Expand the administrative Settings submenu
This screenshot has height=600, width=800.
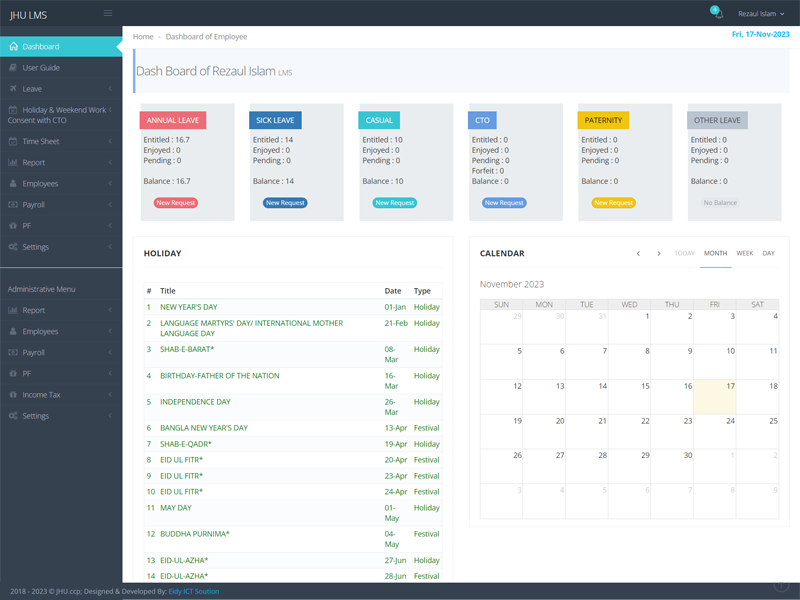click(x=109, y=416)
